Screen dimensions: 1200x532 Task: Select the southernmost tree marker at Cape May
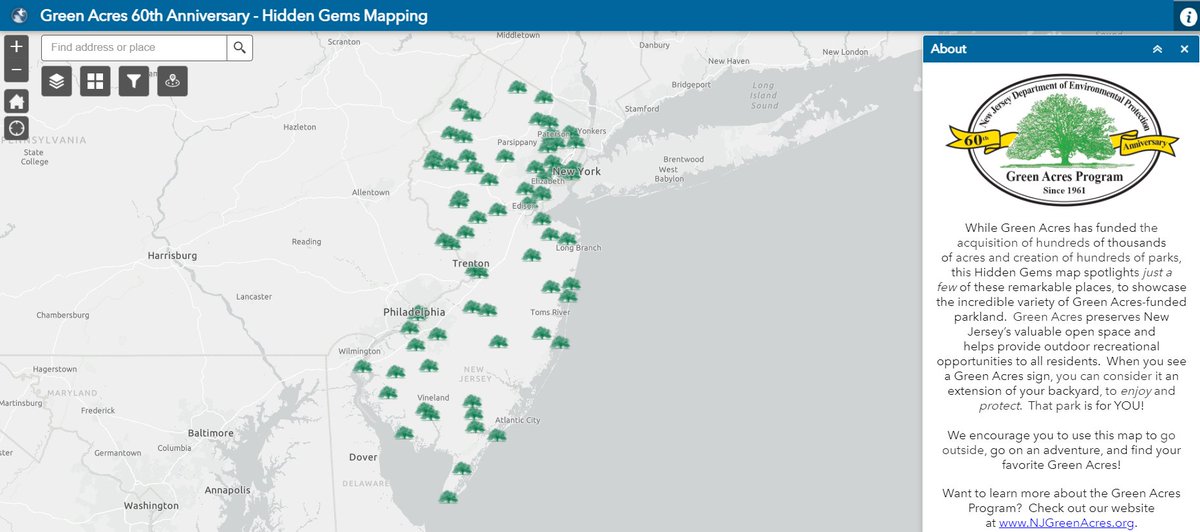tap(448, 497)
